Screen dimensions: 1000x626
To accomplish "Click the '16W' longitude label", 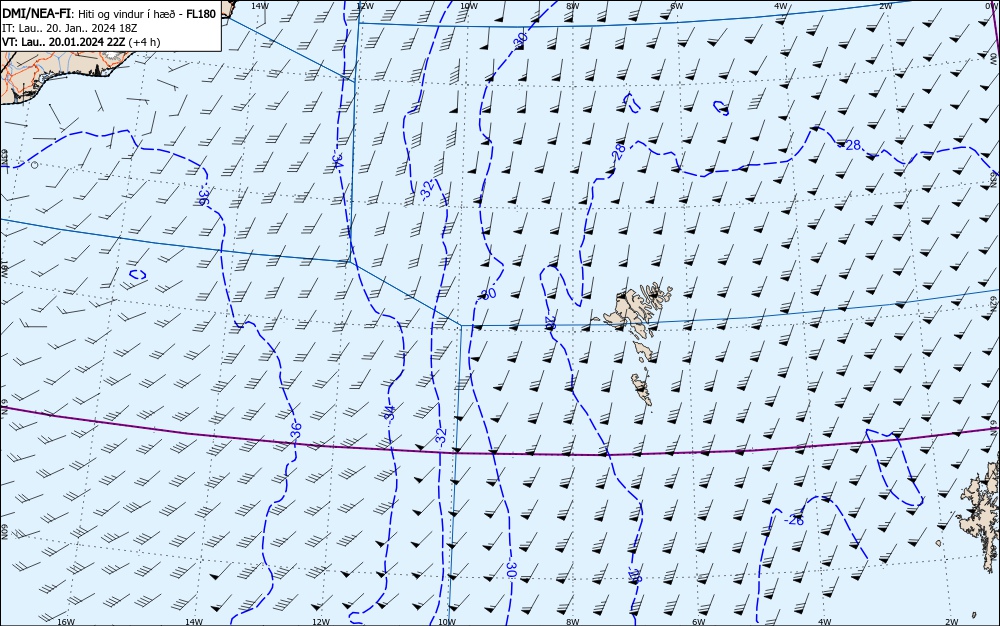I will (x=66, y=622).
